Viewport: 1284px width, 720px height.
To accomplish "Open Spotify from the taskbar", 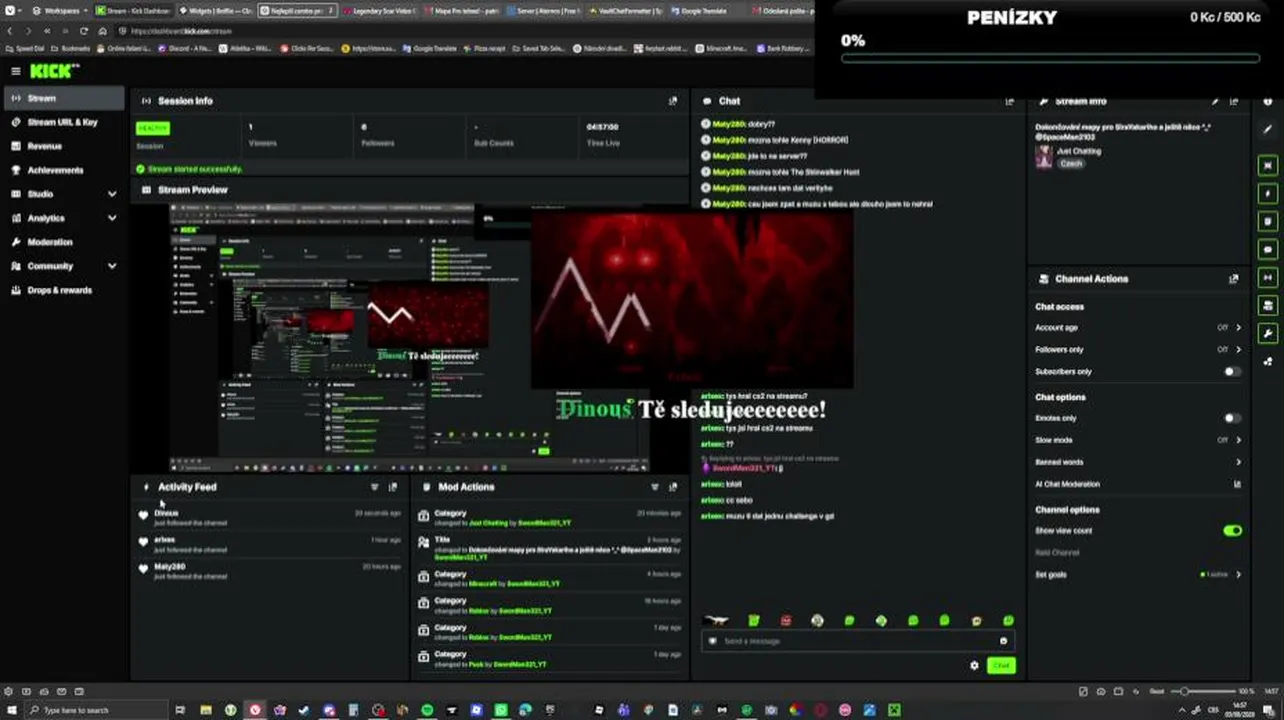I will point(427,710).
